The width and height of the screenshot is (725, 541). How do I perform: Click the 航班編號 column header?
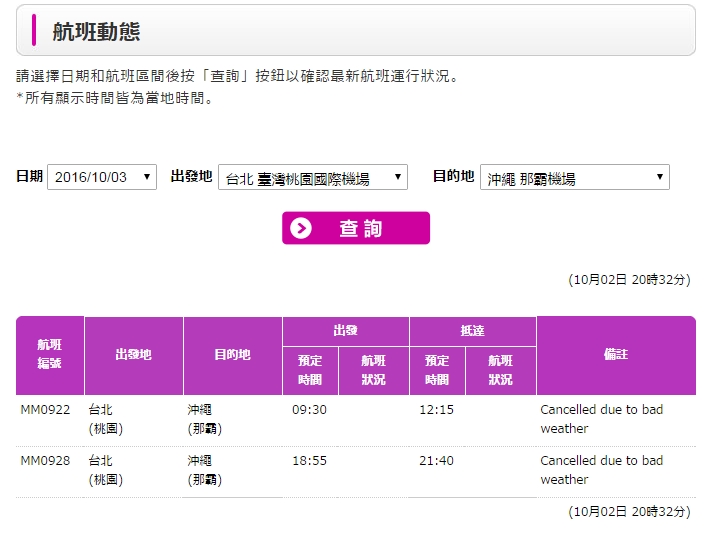click(50, 355)
